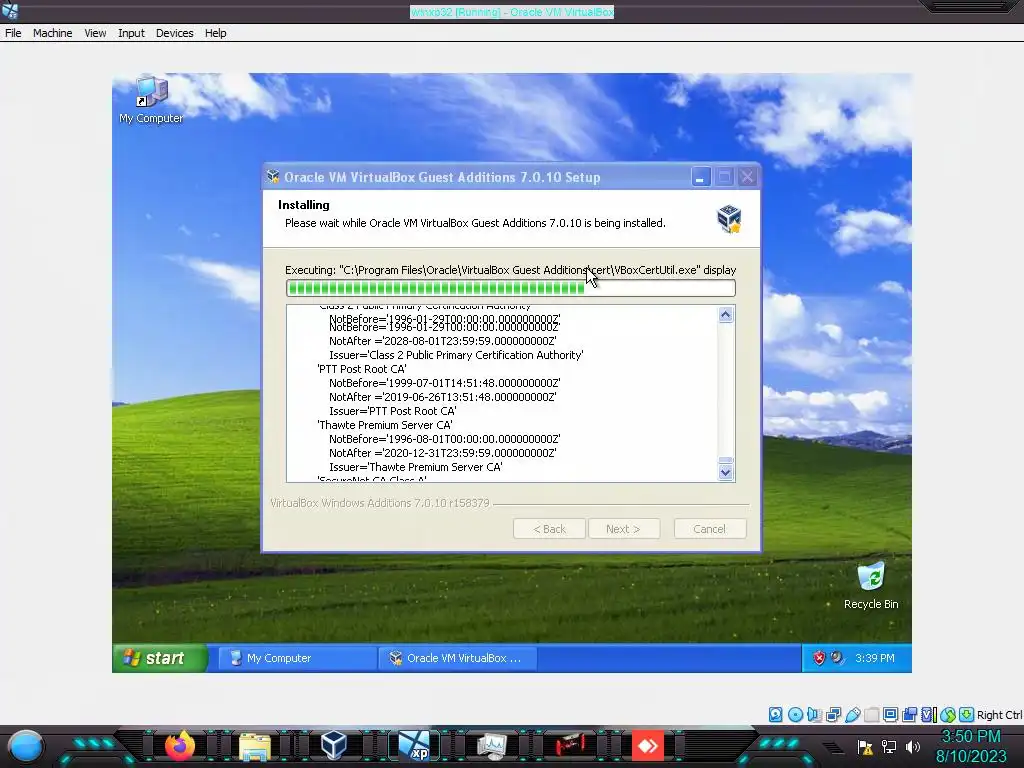Click the mouse integration status icon
Image resolution: width=1024 pixels, height=768 pixels.
[x=948, y=714]
